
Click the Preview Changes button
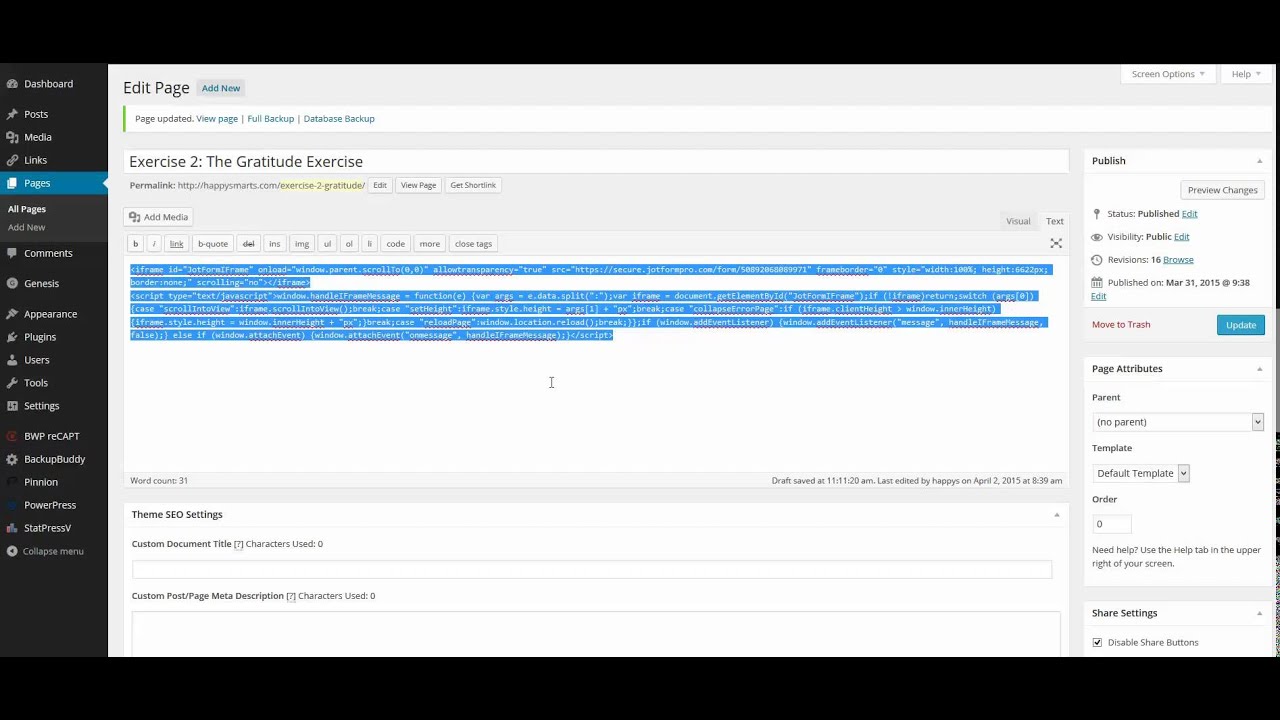[x=1222, y=190]
